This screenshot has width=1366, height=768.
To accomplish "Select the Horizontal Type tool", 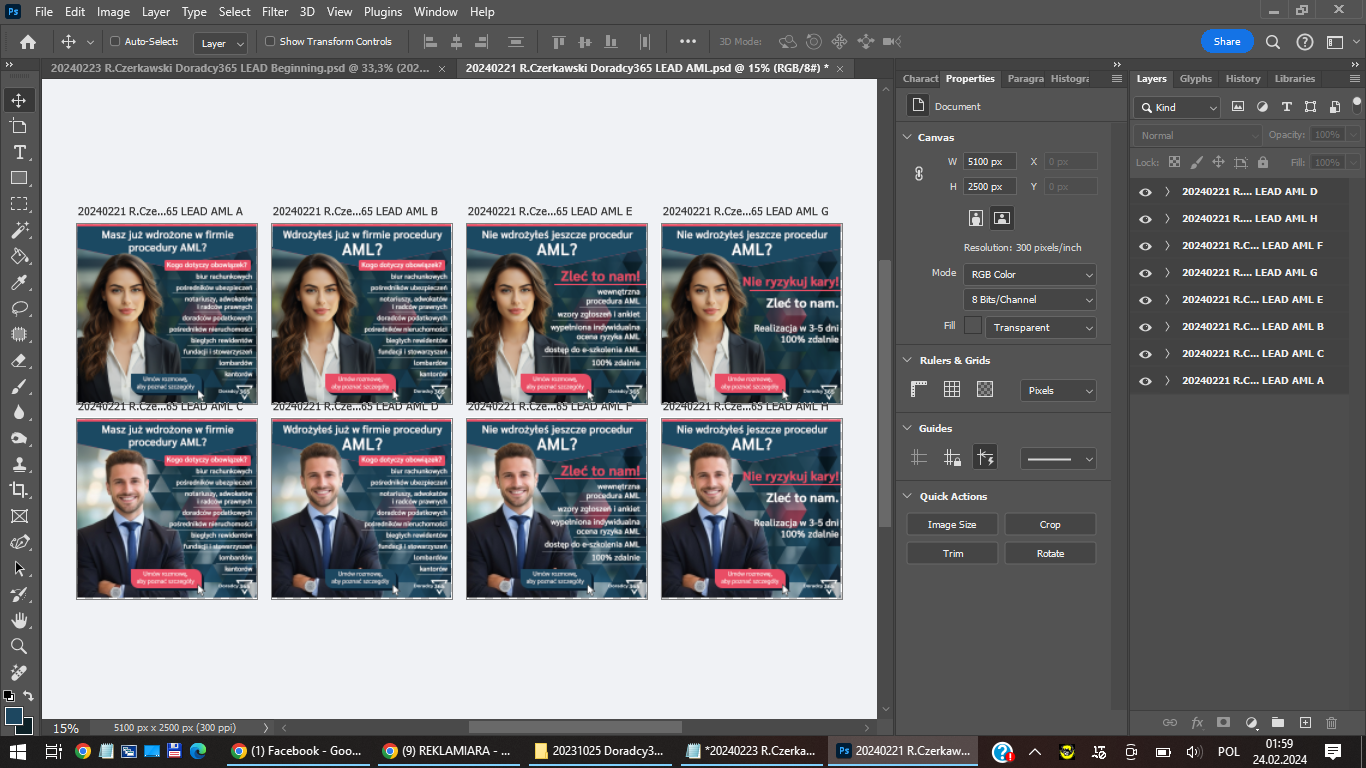I will pos(19,152).
